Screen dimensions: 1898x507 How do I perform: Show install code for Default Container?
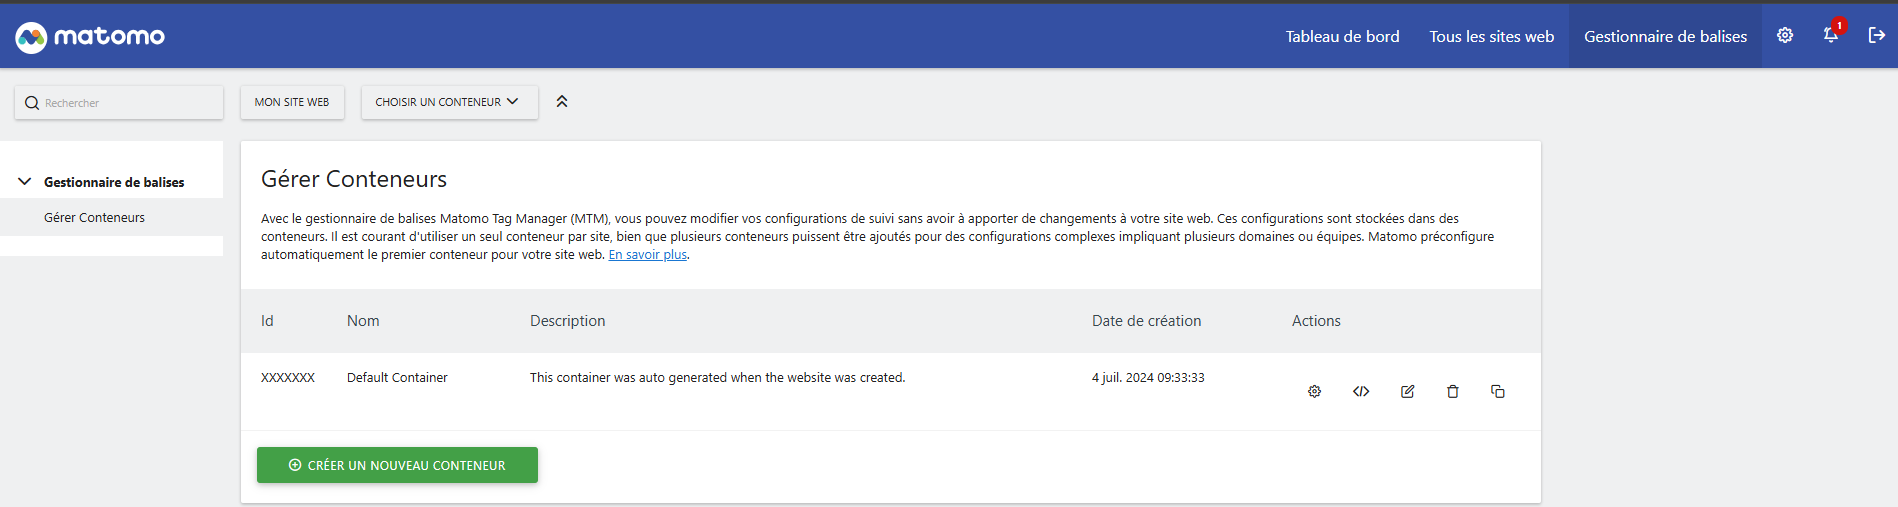tap(1361, 392)
